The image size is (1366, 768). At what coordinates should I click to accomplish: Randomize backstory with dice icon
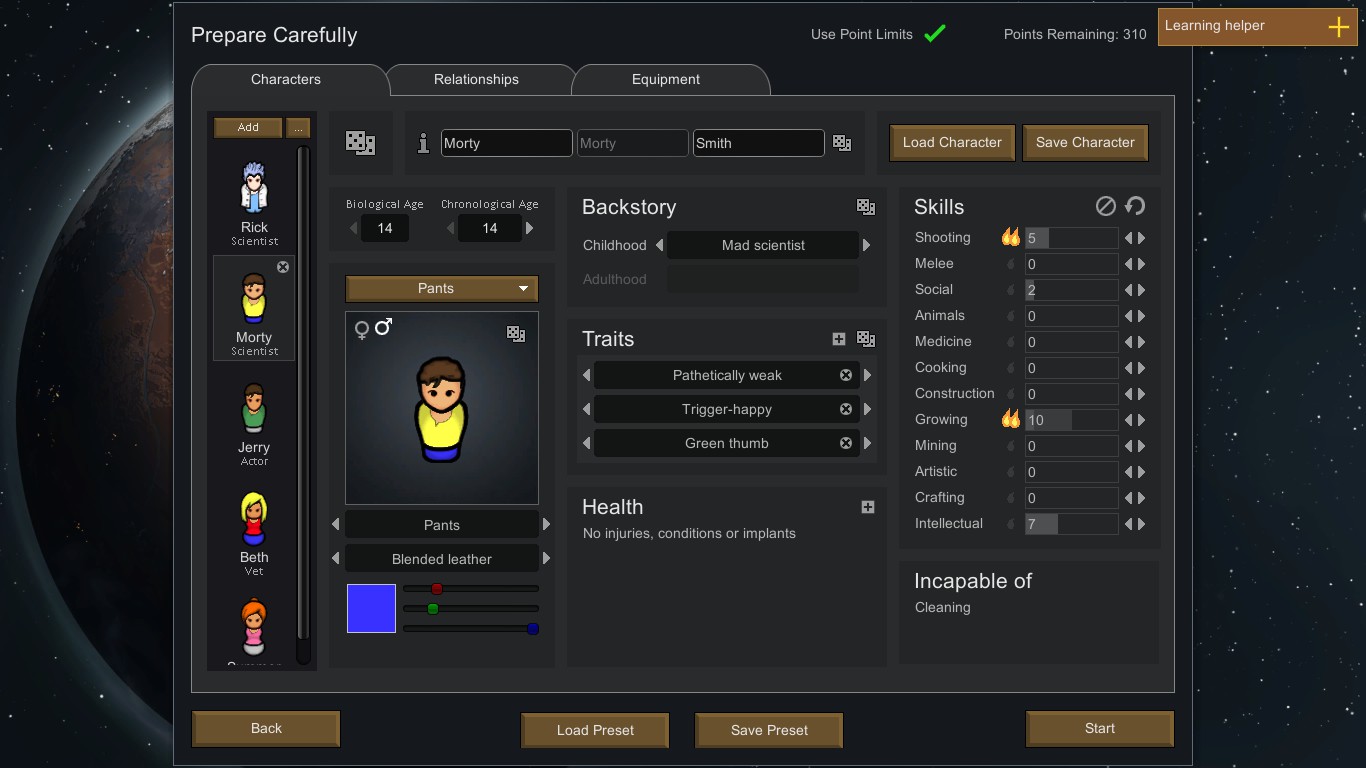(866, 207)
